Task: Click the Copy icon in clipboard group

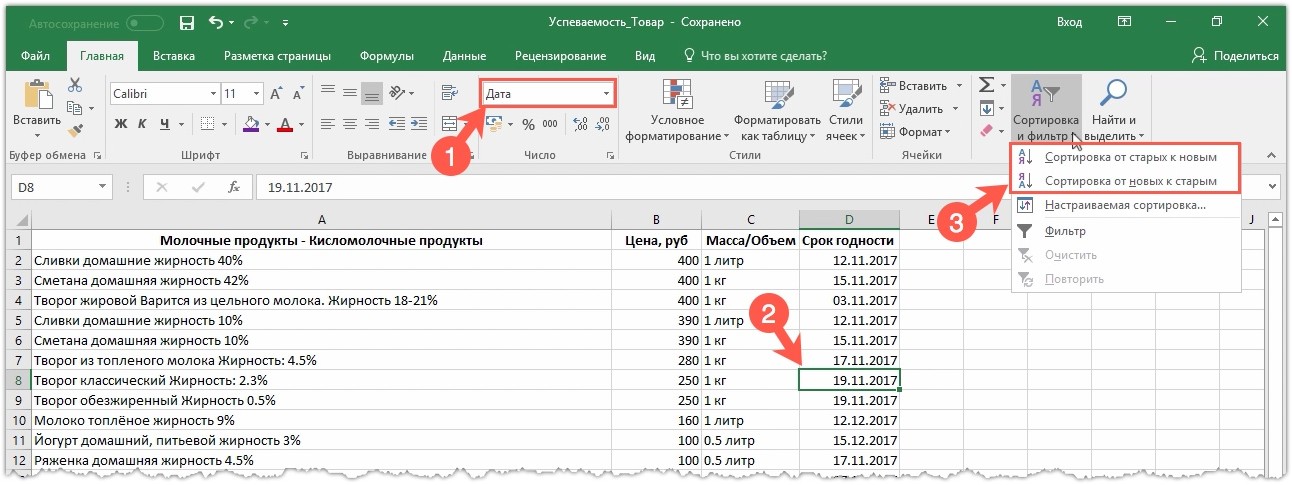Action: pos(74,109)
